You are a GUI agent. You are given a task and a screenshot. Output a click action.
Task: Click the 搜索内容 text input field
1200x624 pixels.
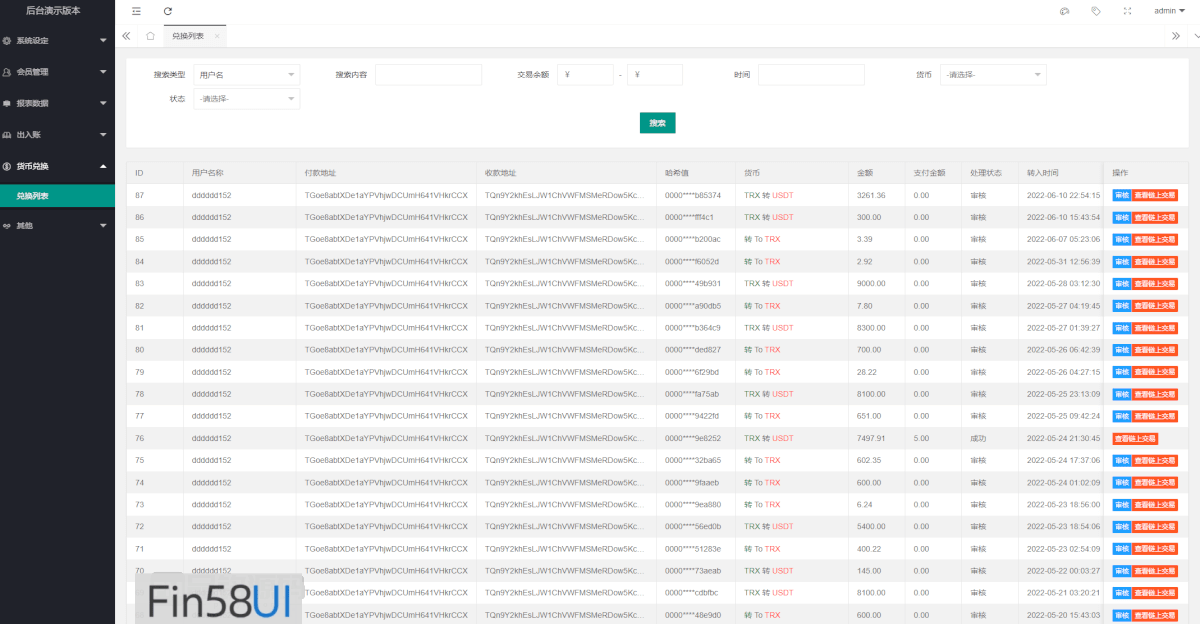pyautogui.click(x=428, y=75)
